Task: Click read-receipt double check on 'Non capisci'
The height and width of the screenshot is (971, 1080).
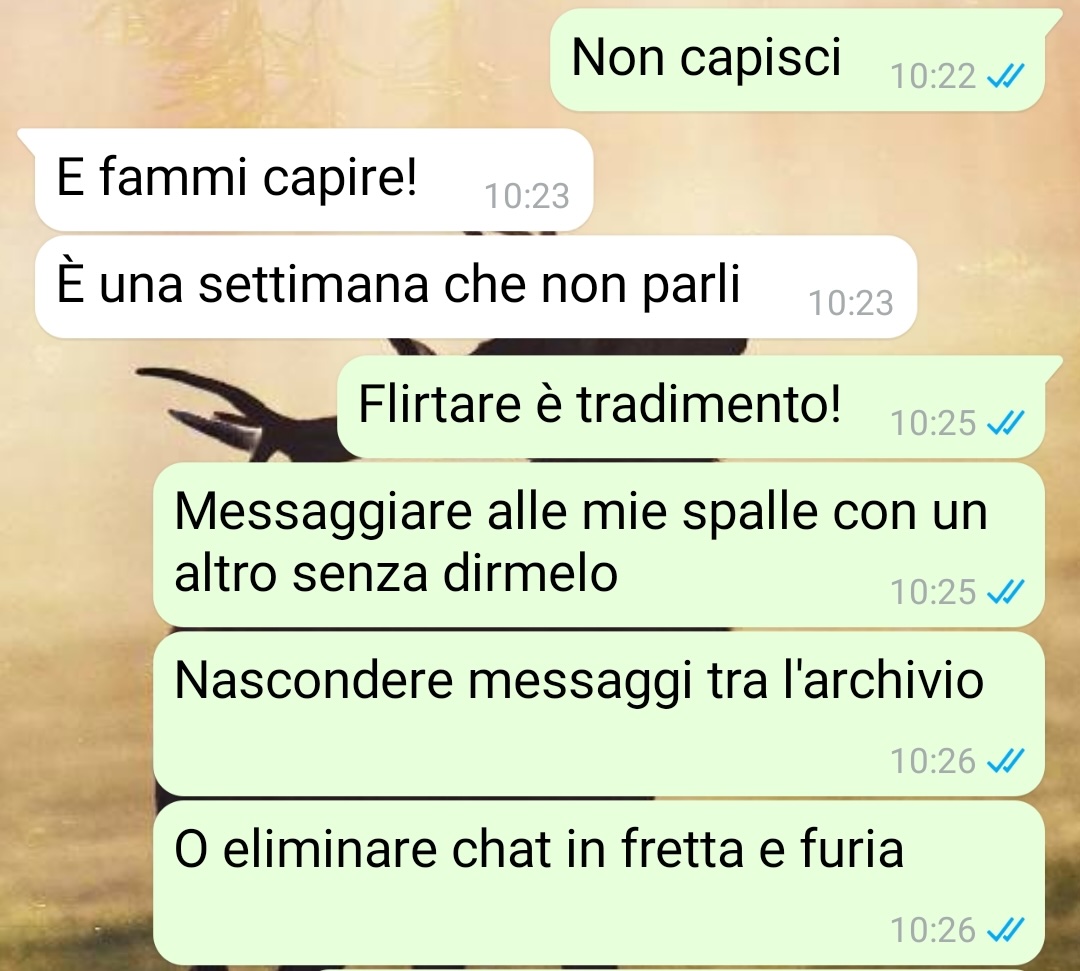Action: pos(1006,76)
